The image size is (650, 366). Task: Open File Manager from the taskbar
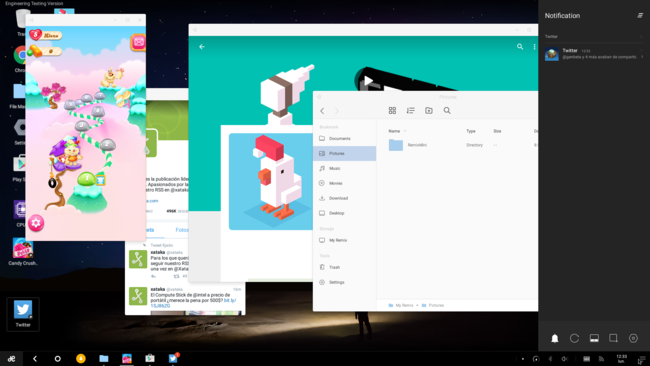tap(104, 359)
